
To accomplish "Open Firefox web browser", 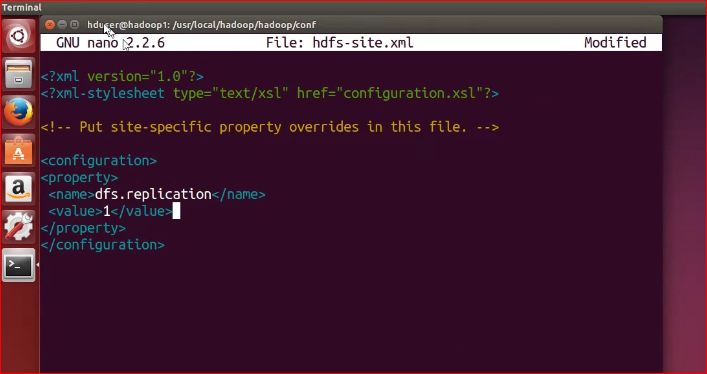I will click(18, 112).
